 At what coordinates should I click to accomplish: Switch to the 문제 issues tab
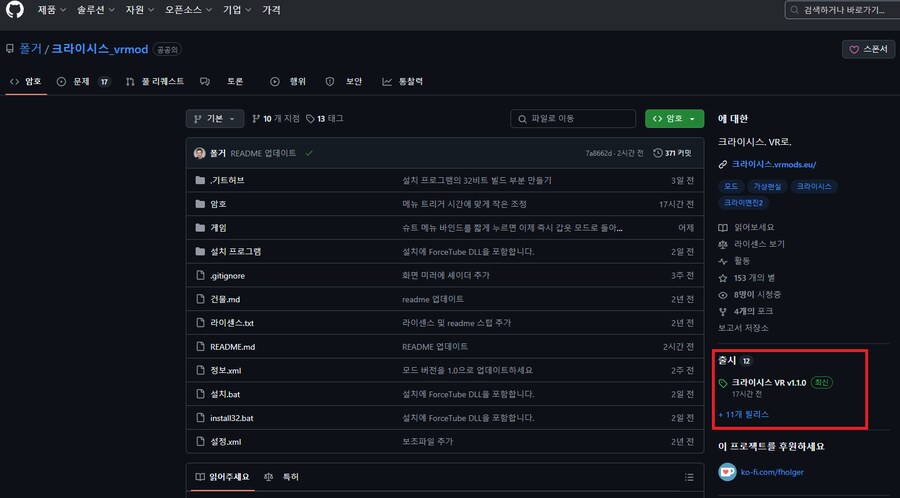(x=83, y=81)
